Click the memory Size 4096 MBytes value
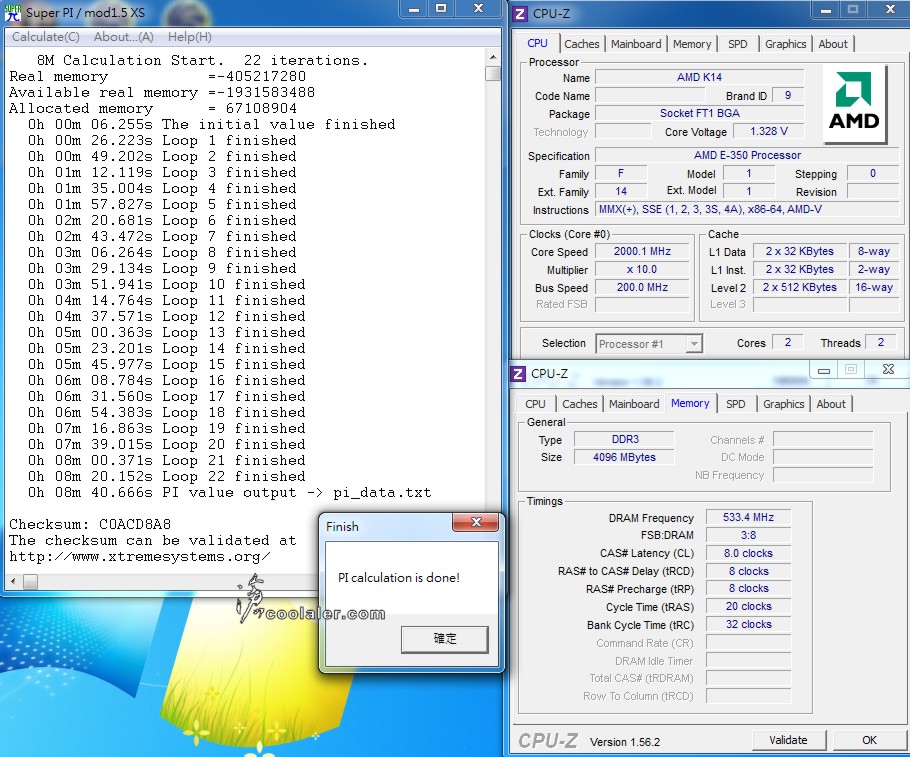This screenshot has height=757, width=910. coord(624,457)
